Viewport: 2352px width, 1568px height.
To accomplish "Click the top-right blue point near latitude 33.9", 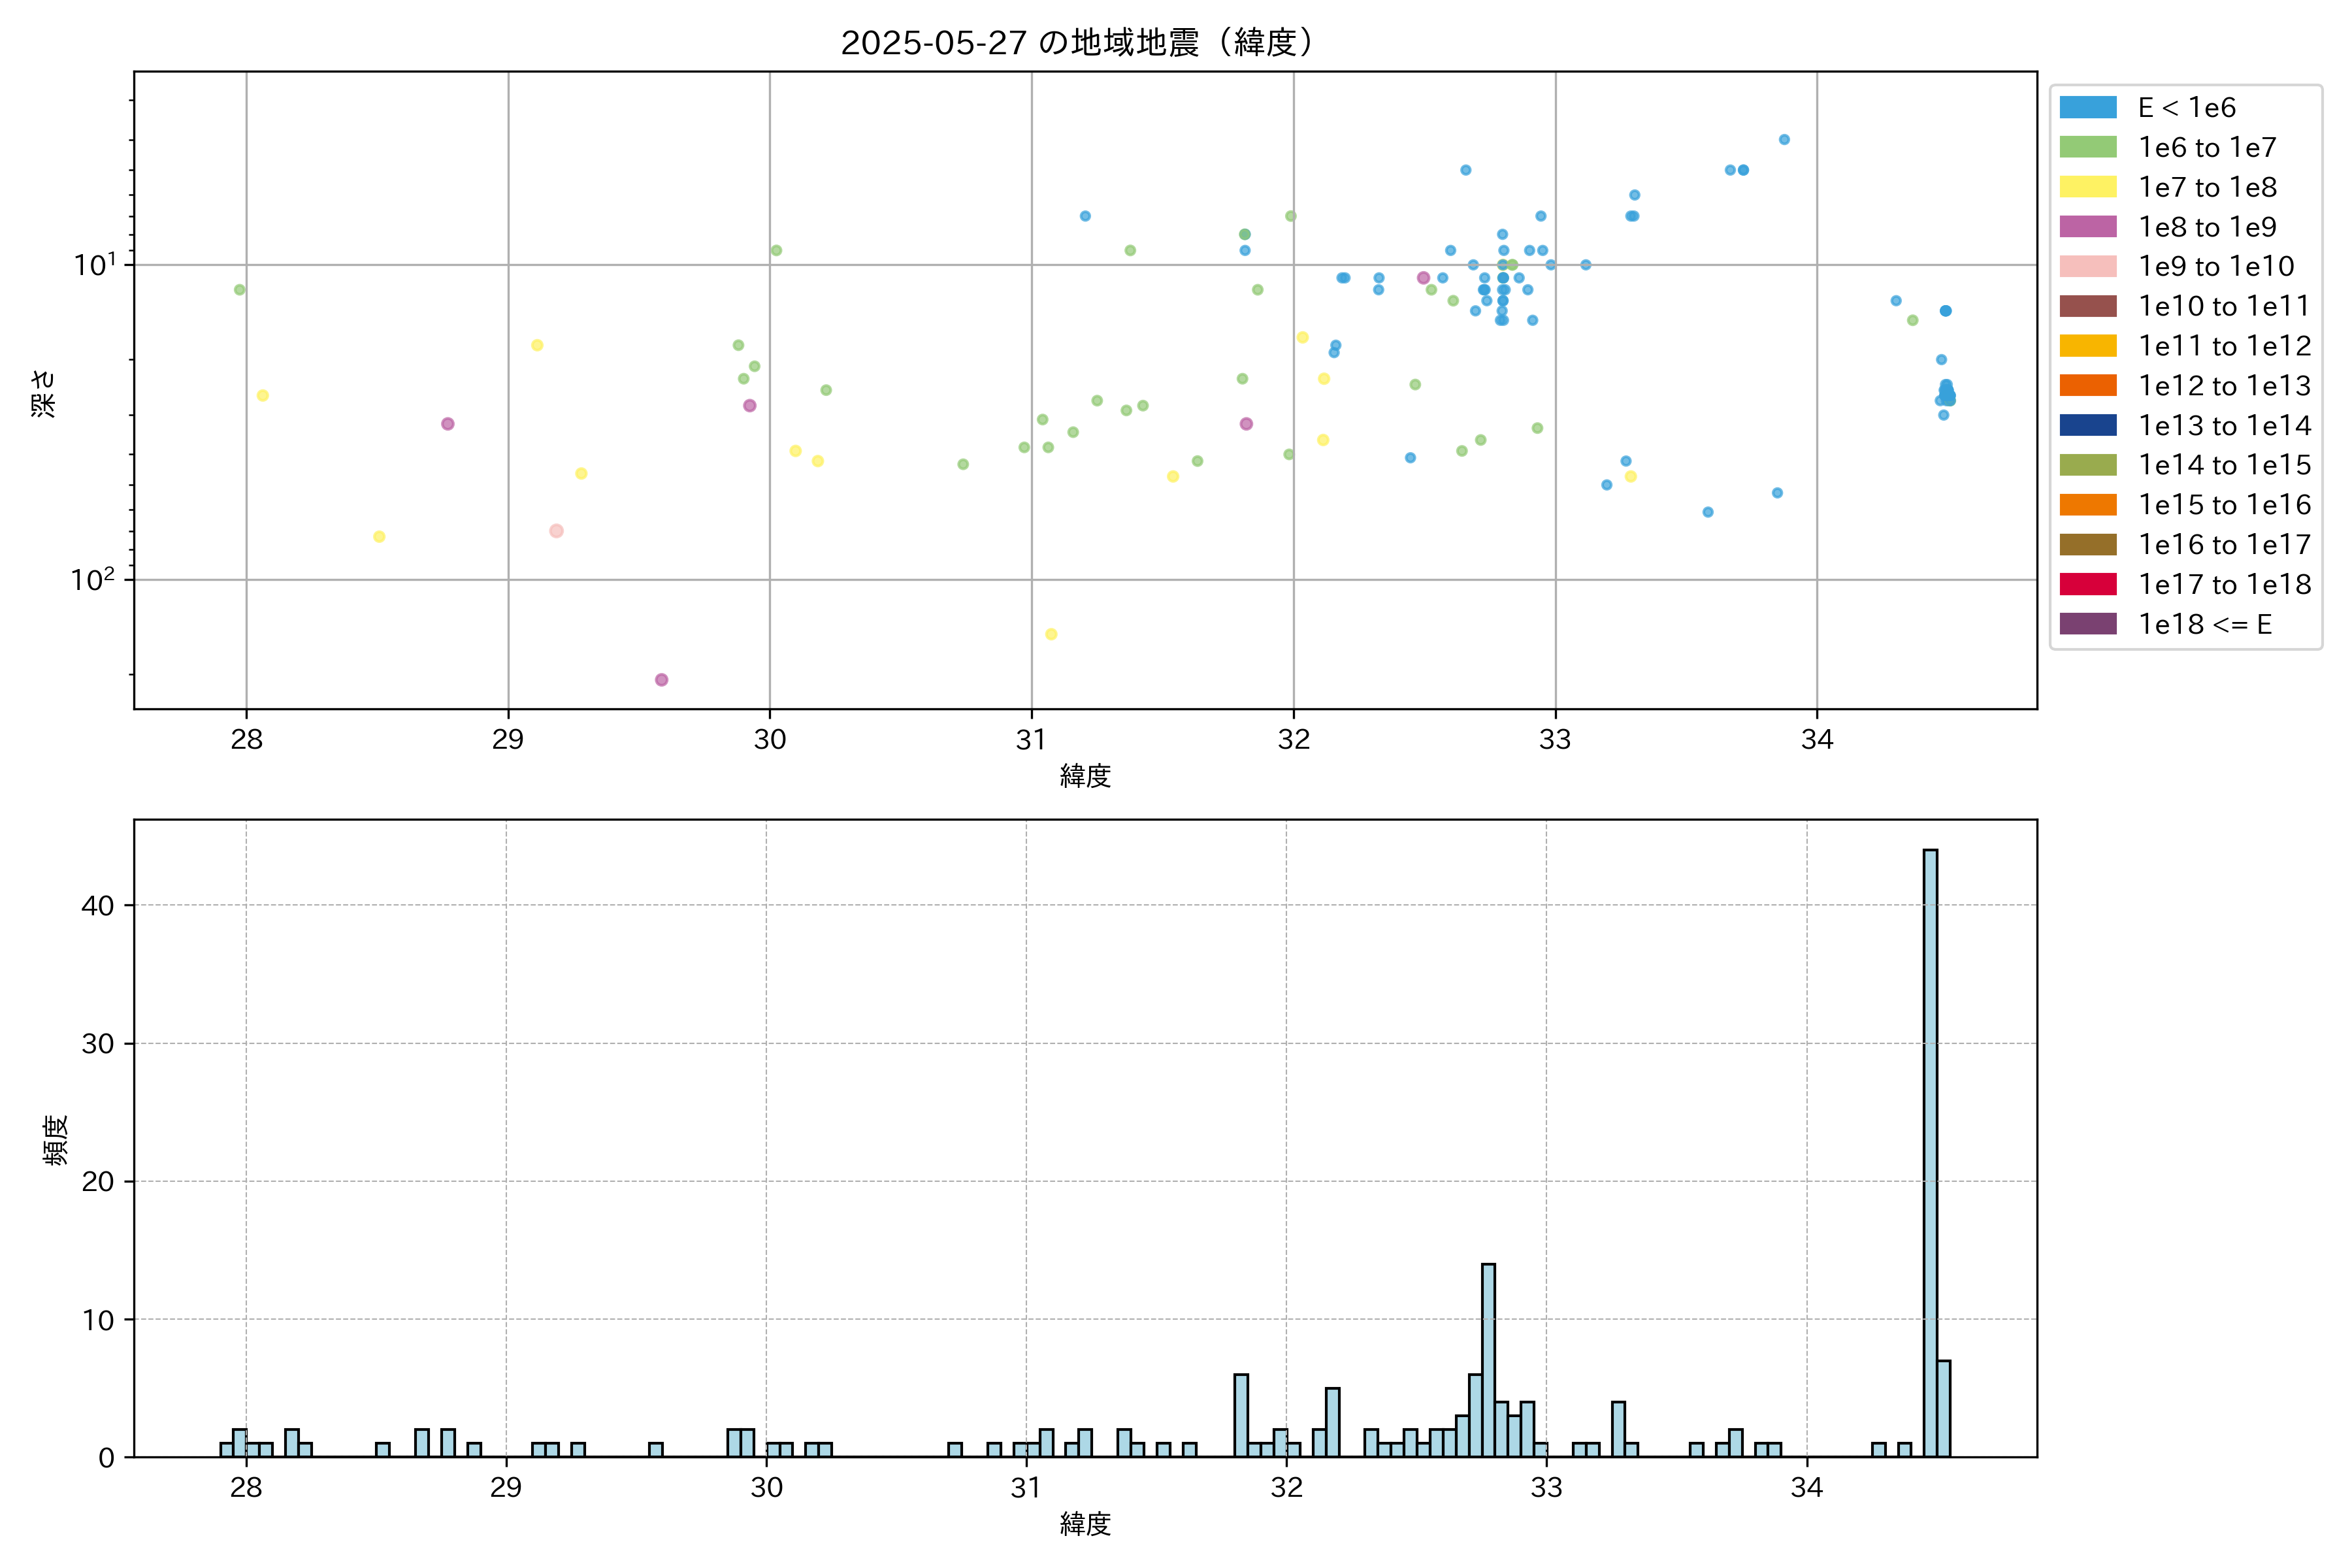I will [1784, 140].
